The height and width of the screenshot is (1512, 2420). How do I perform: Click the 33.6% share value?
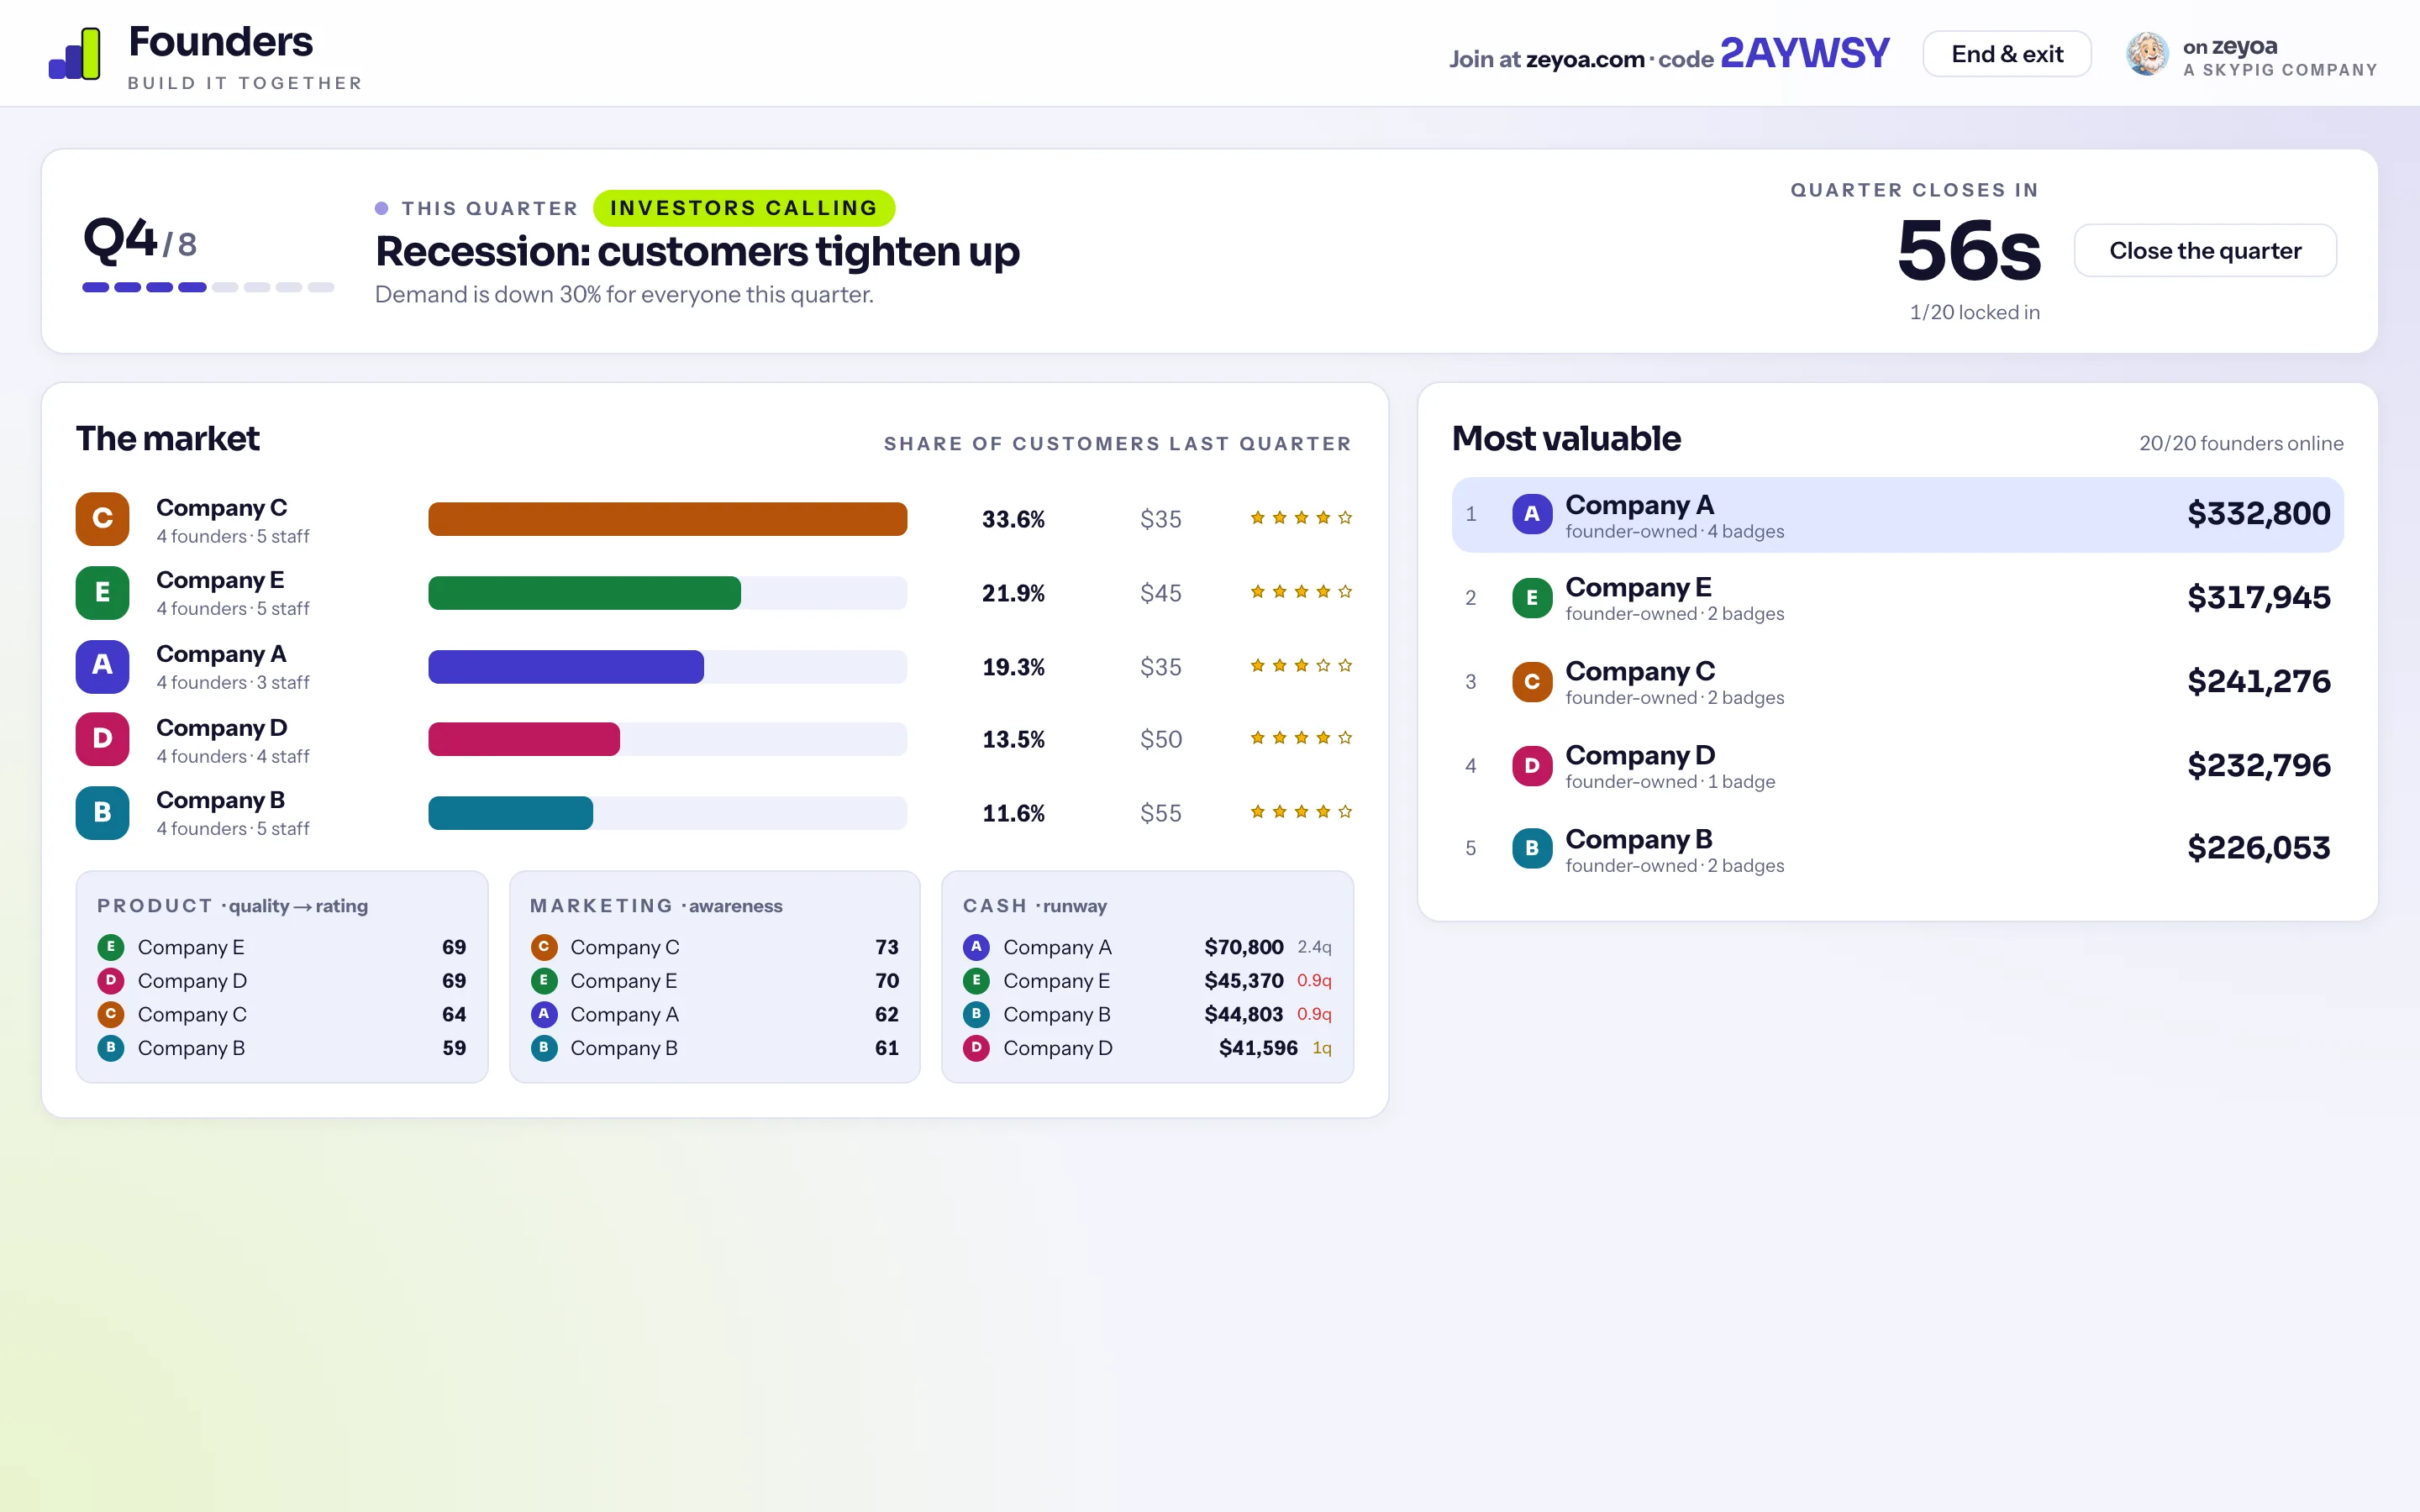tap(1013, 519)
